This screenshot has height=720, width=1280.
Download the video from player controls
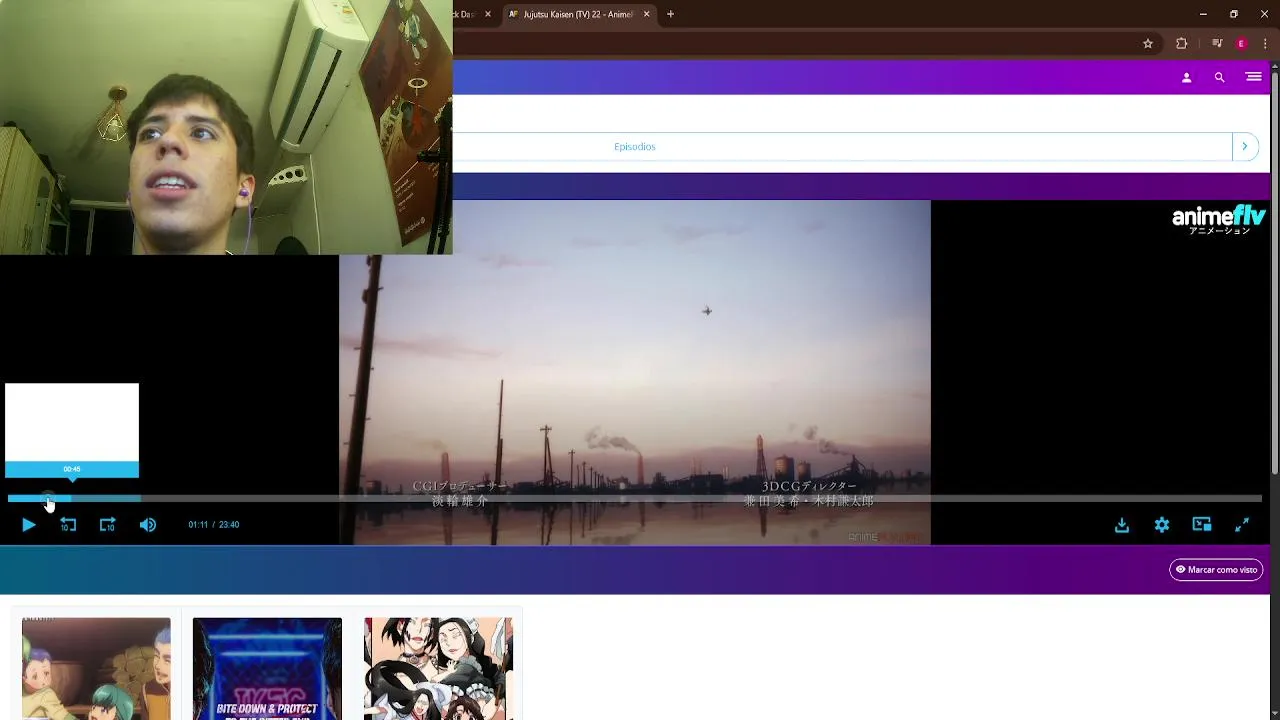click(1122, 525)
